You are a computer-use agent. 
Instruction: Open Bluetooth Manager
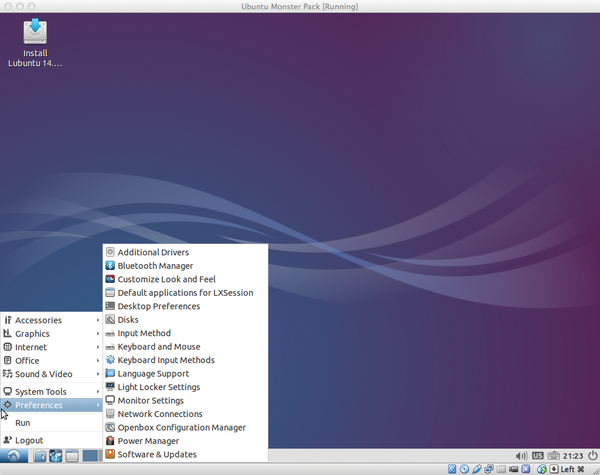[x=185, y=265]
